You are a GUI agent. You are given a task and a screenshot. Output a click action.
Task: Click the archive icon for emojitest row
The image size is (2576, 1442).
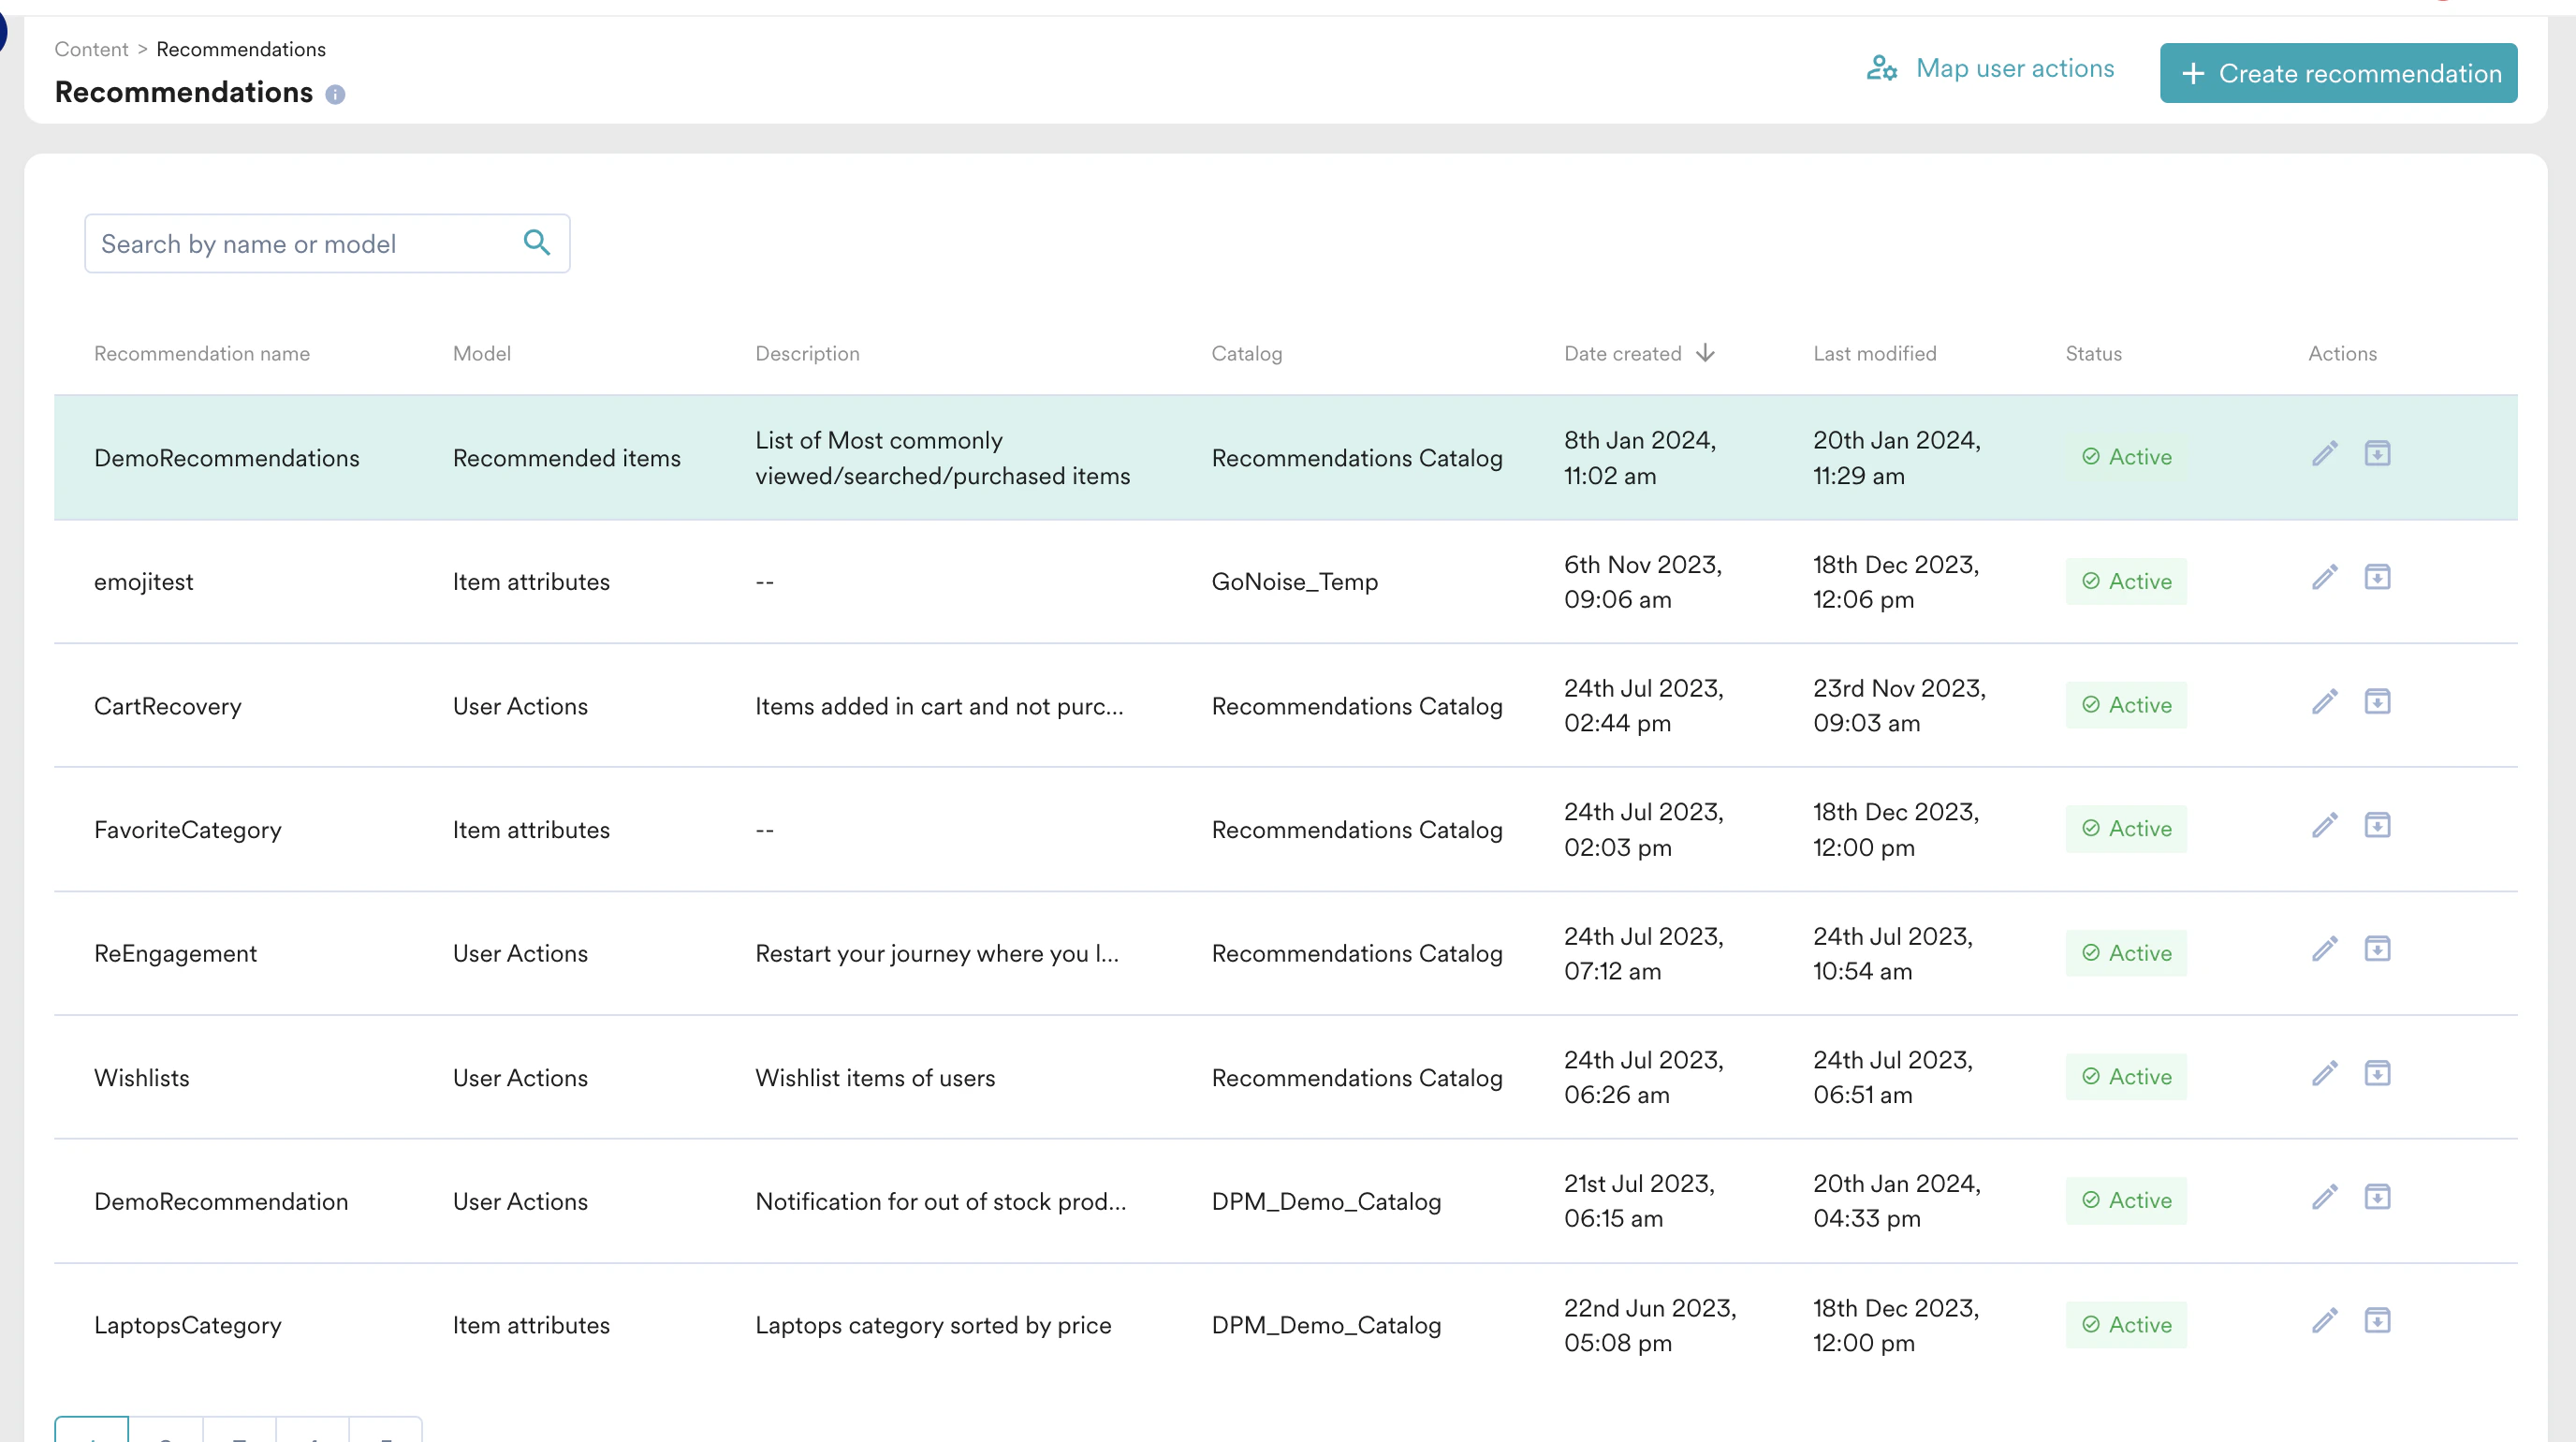point(2376,578)
